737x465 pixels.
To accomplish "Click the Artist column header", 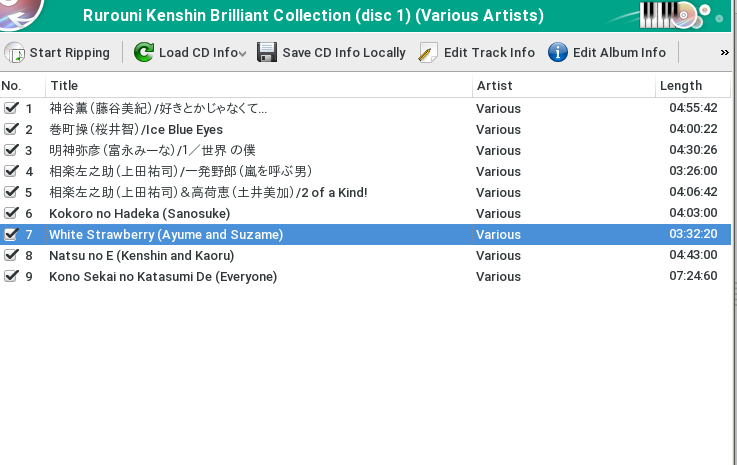I will [x=495, y=86].
